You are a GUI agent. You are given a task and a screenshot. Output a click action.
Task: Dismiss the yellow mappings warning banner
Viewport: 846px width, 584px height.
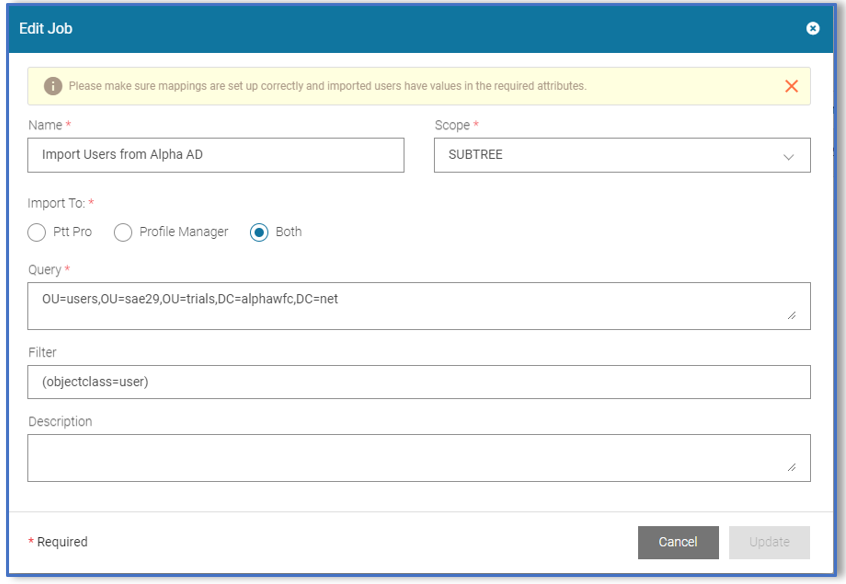tap(791, 86)
